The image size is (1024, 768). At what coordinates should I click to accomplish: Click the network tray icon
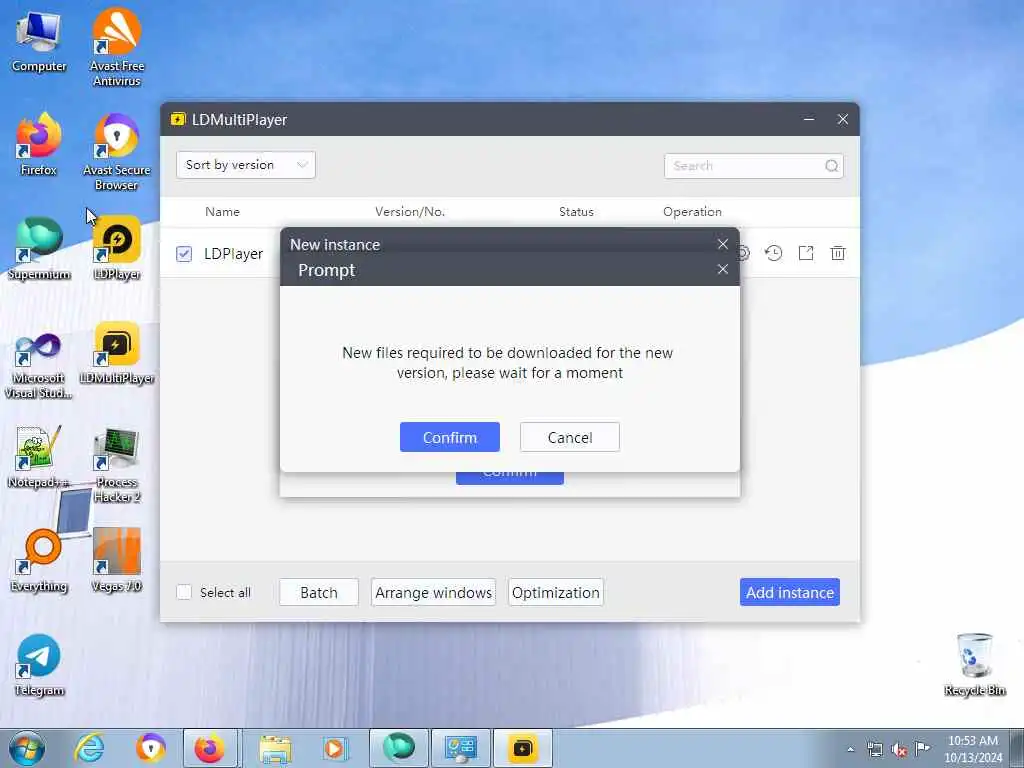[x=874, y=749]
